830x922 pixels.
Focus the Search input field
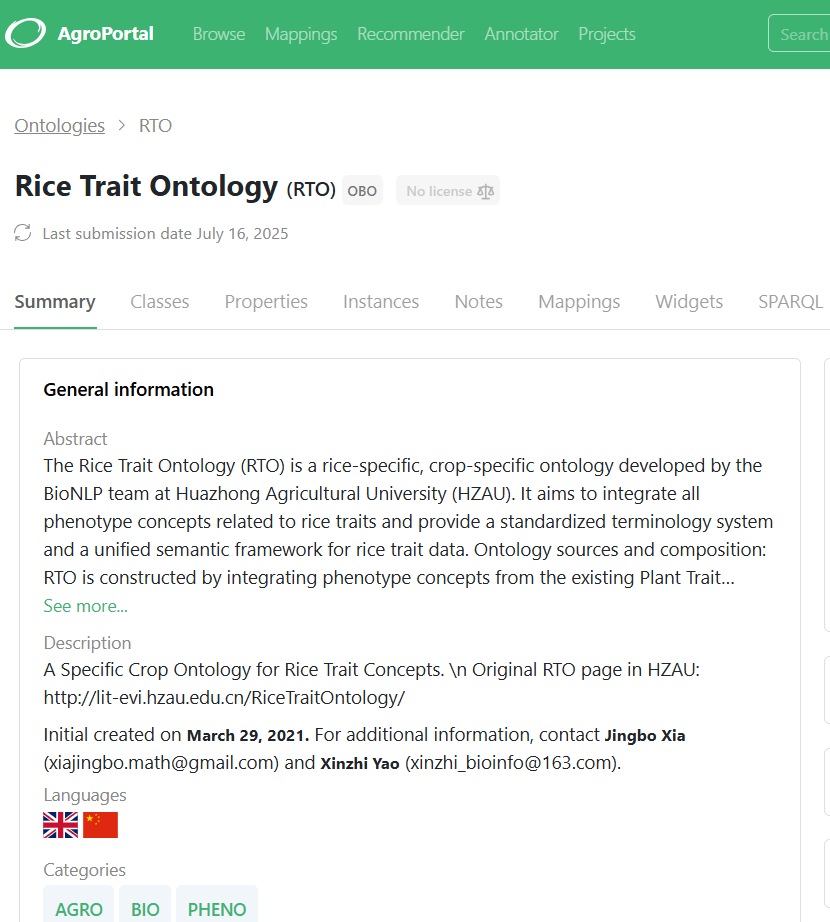[801, 34]
